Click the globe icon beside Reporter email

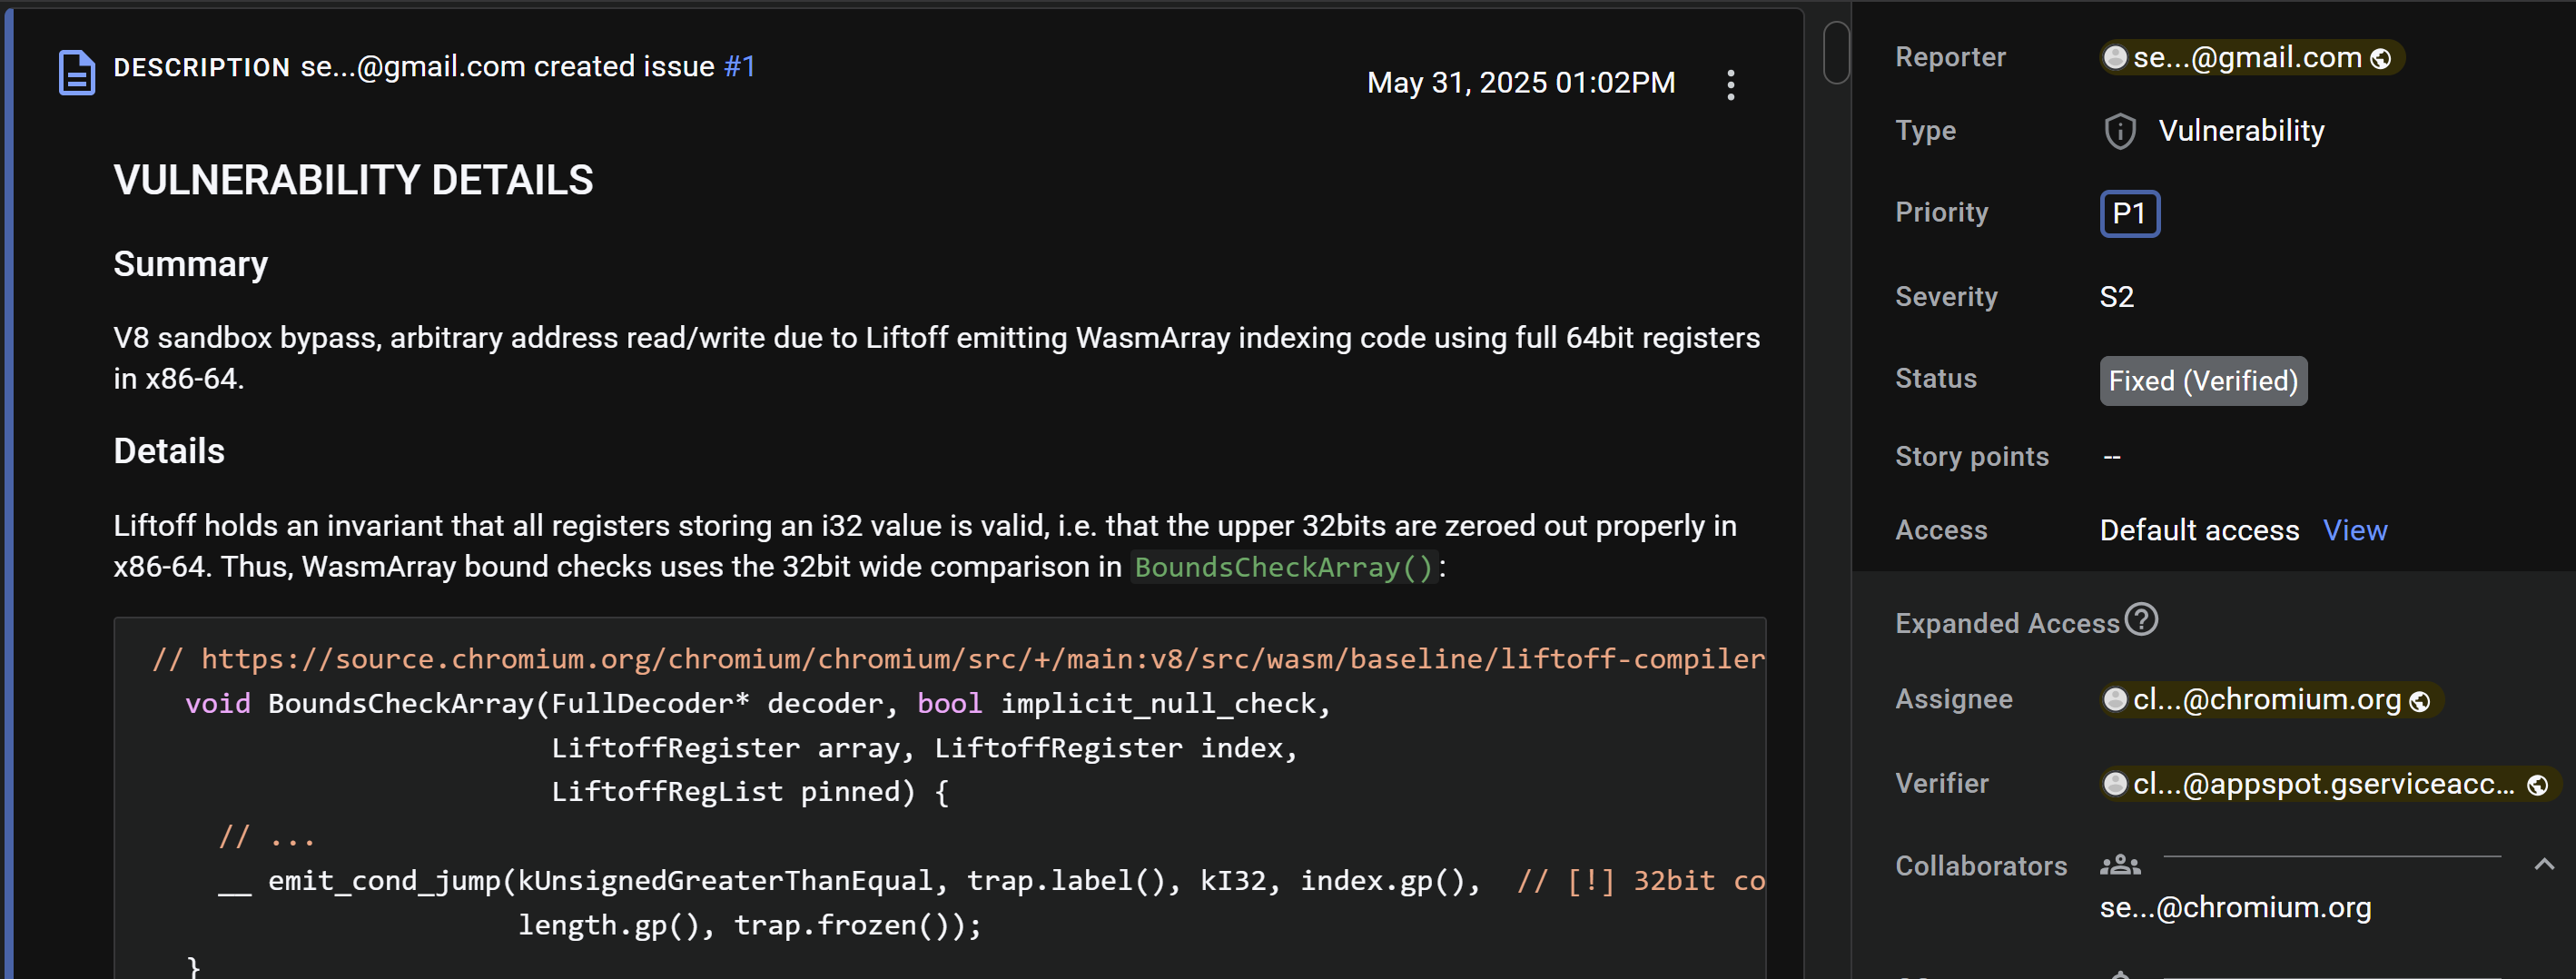point(2381,59)
